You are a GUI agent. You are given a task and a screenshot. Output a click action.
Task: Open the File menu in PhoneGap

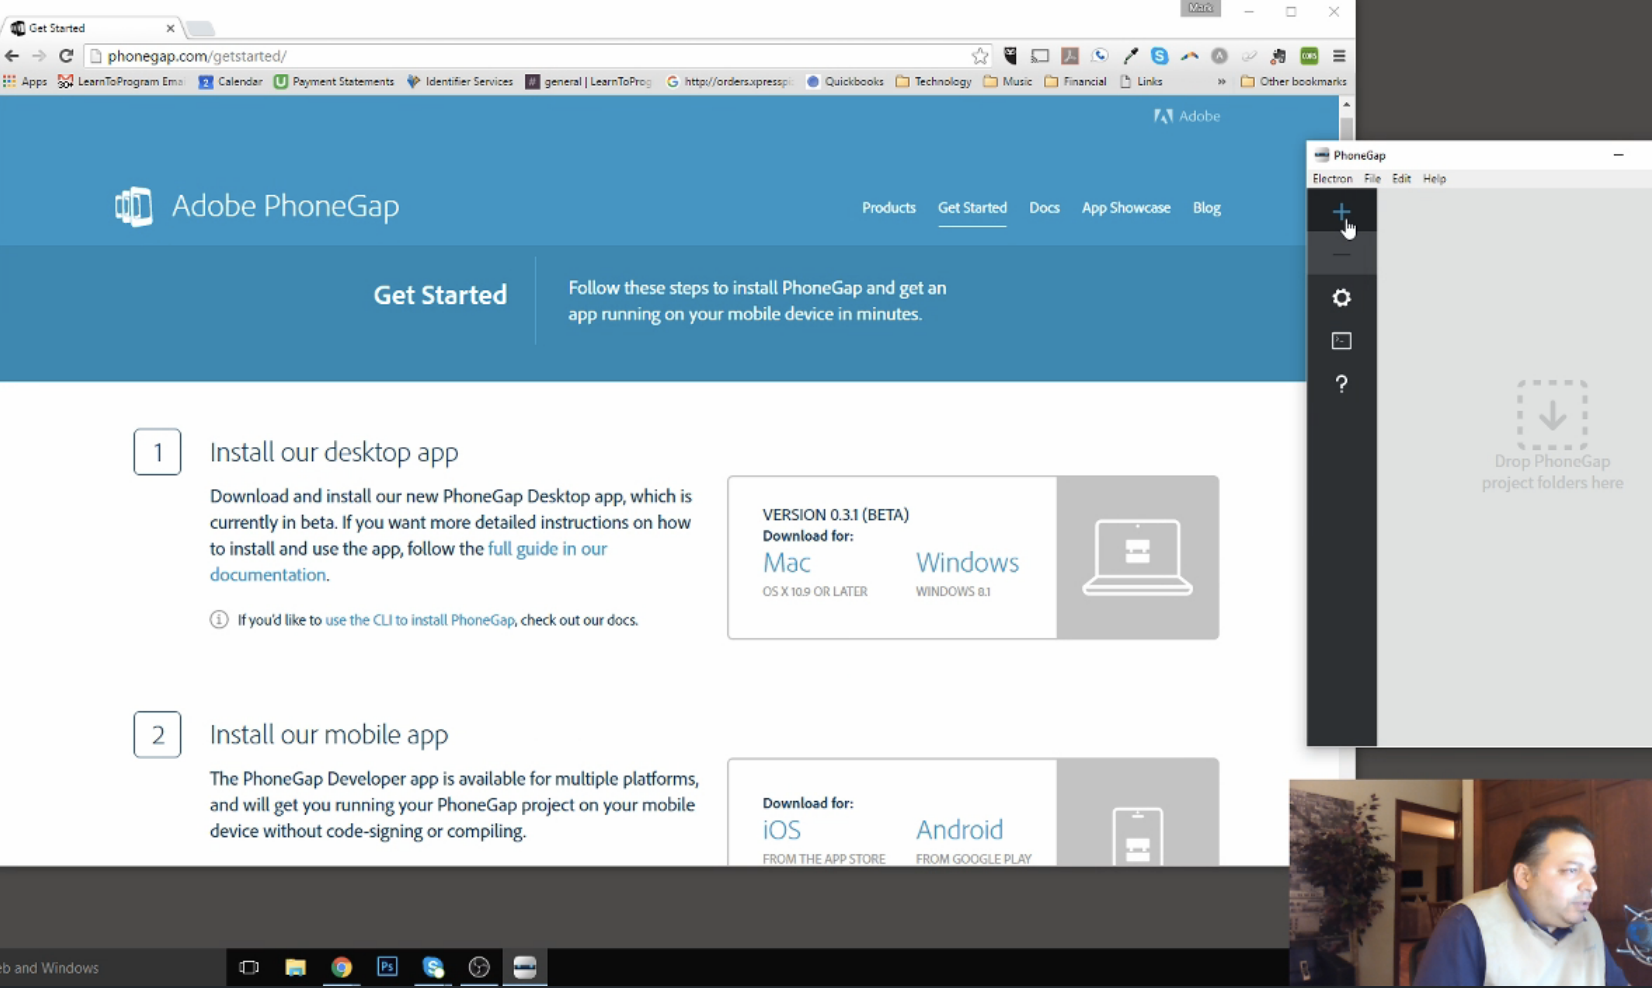1372,179
